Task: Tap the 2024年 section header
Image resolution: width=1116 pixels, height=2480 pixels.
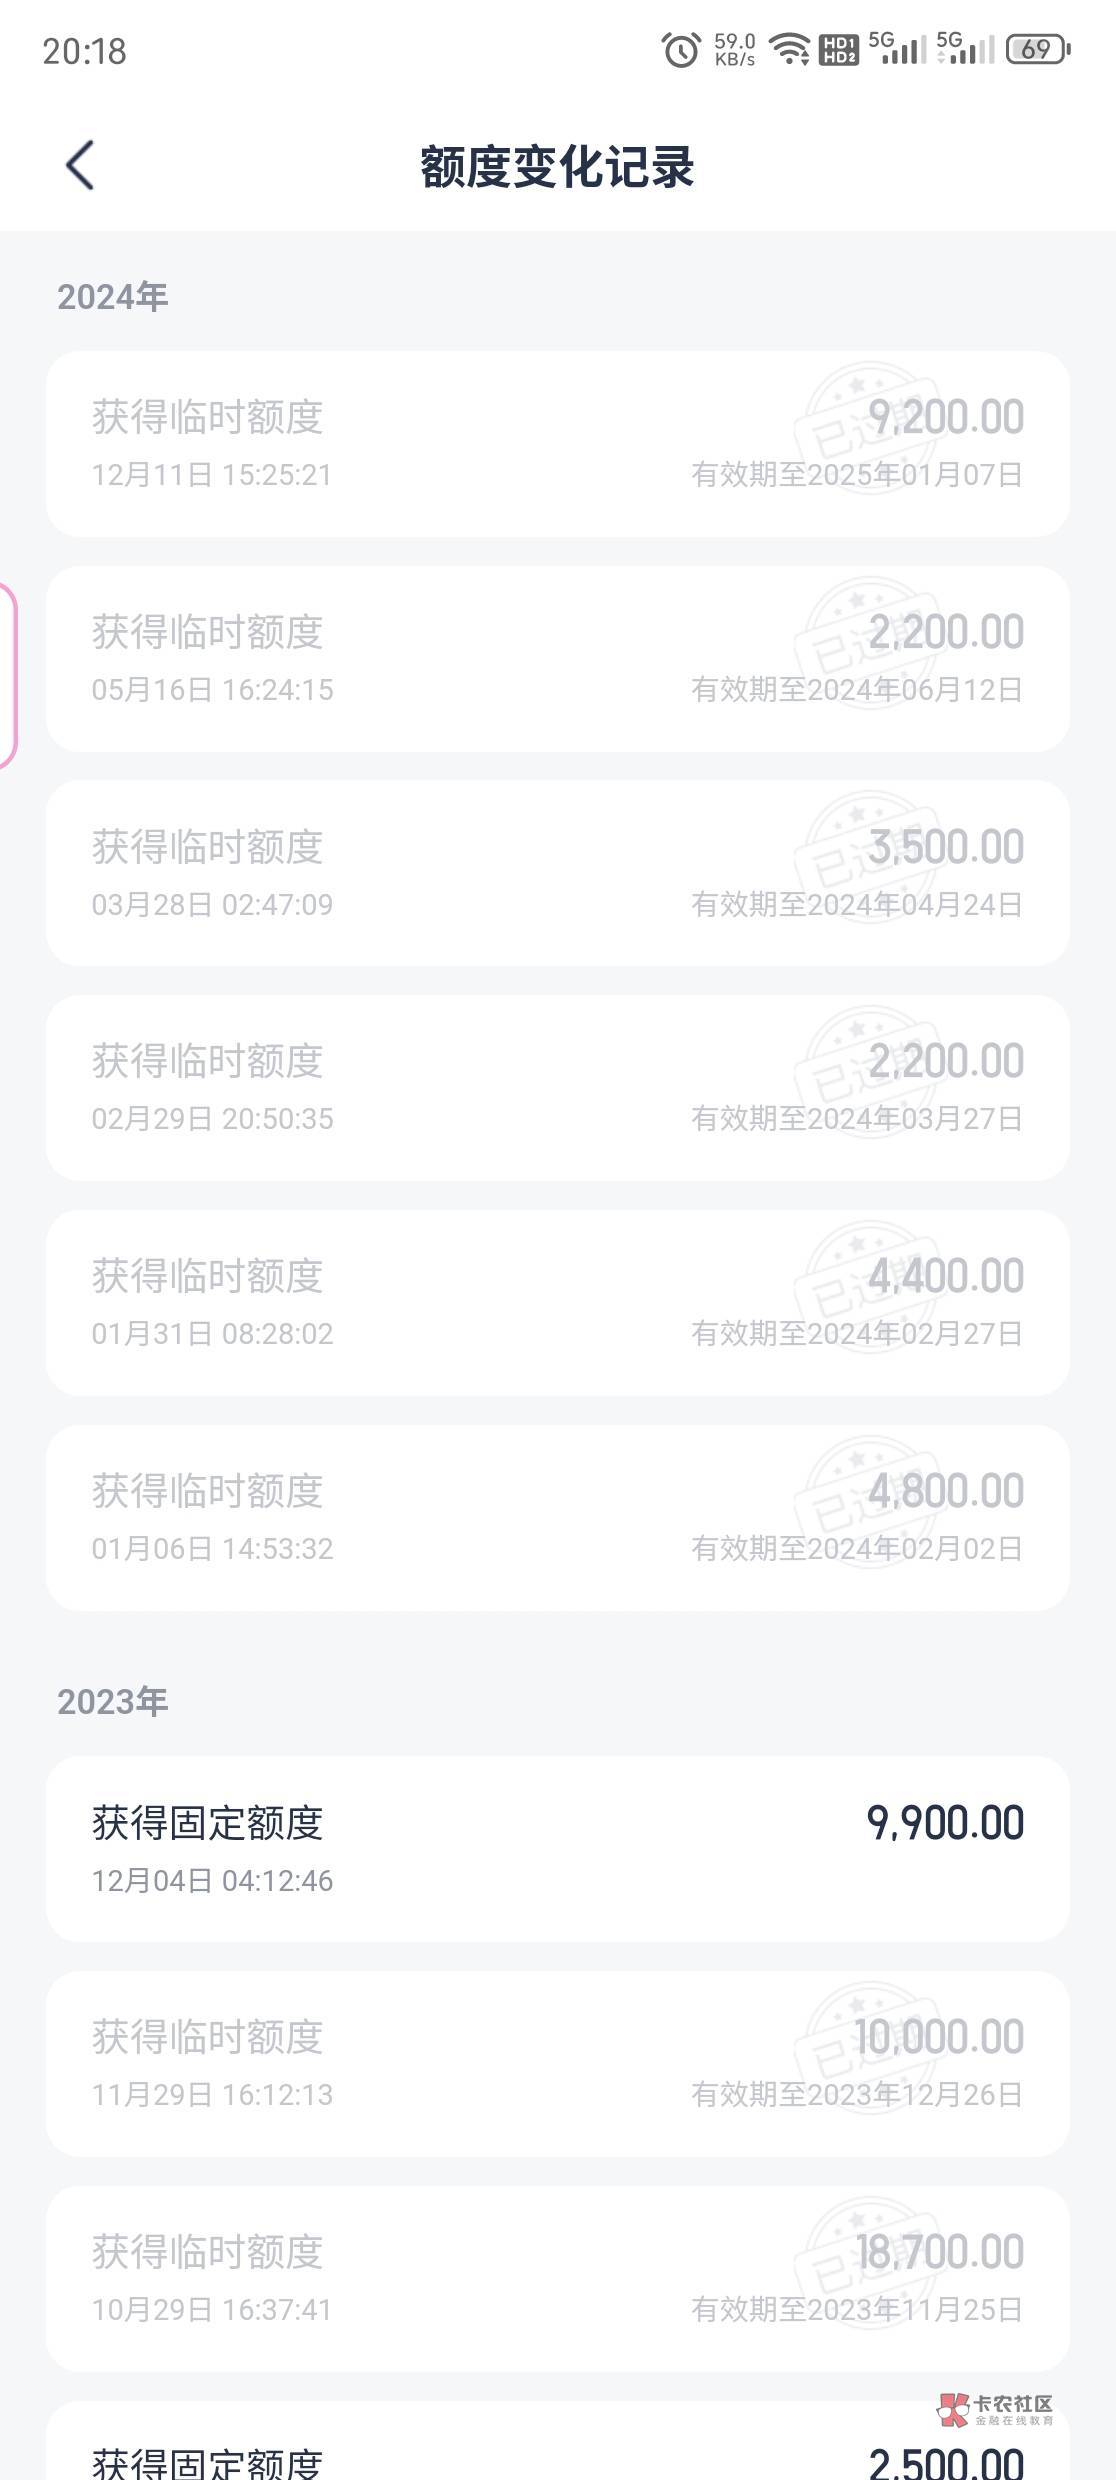Action: pos(112,297)
